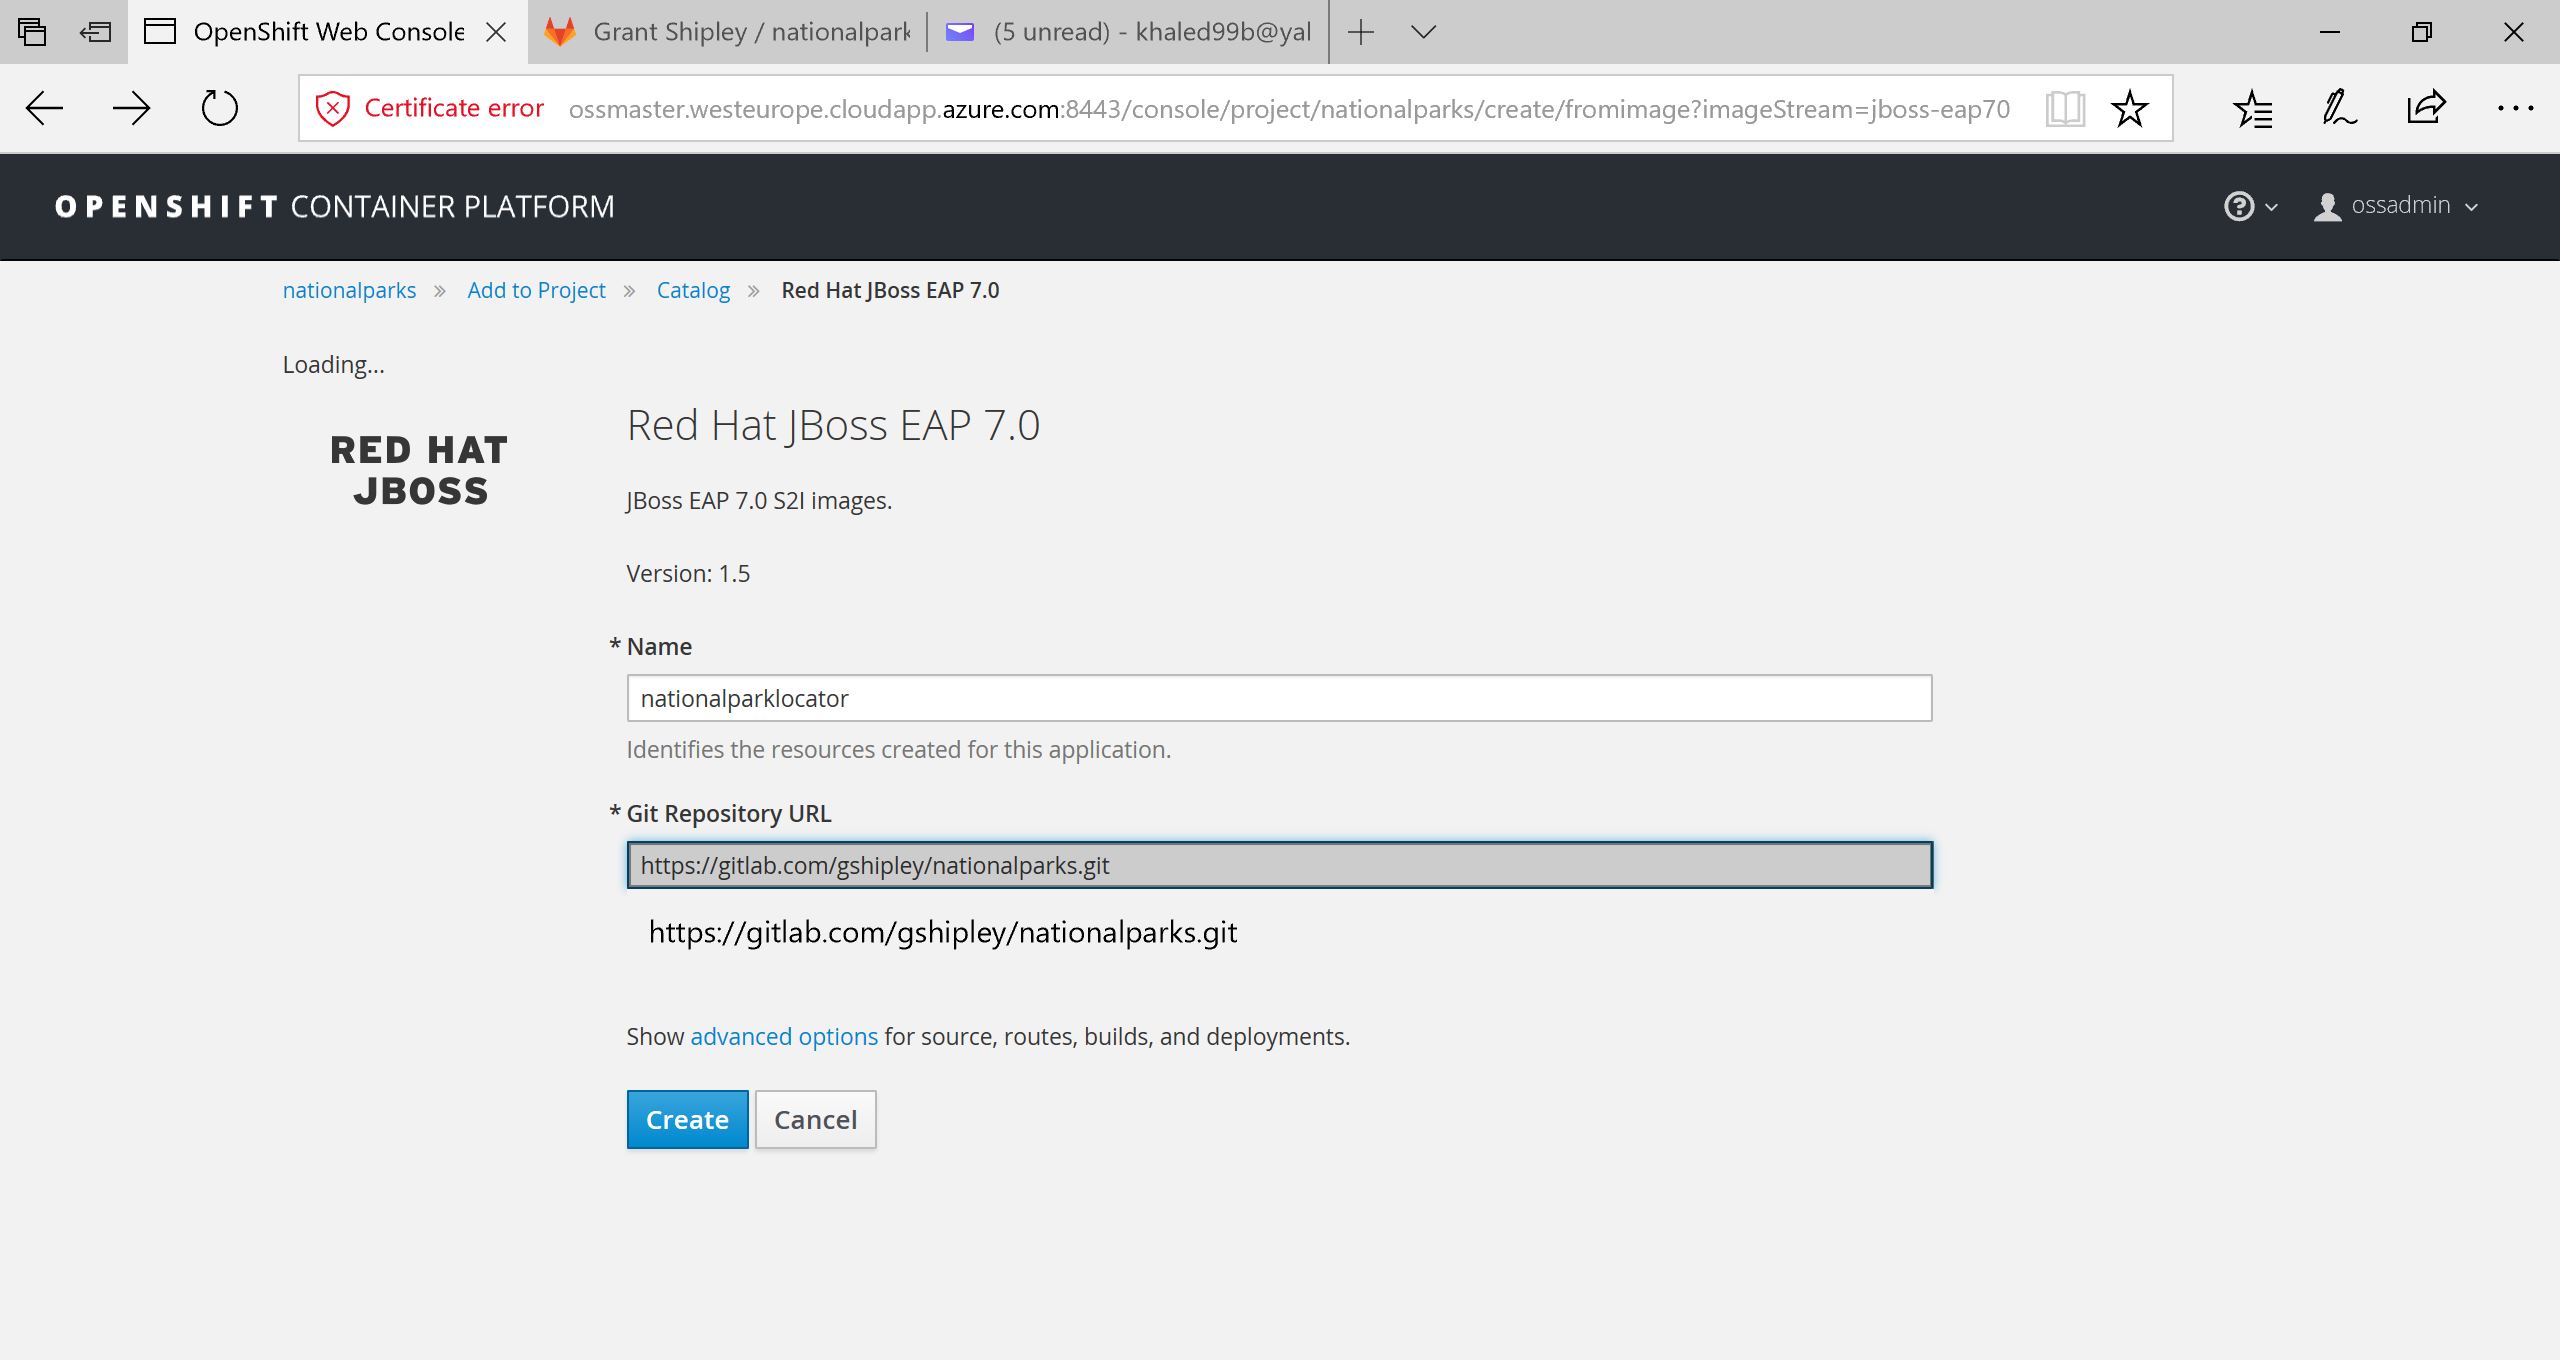Click the share page icon
The image size is (2560, 1360).
click(2426, 108)
